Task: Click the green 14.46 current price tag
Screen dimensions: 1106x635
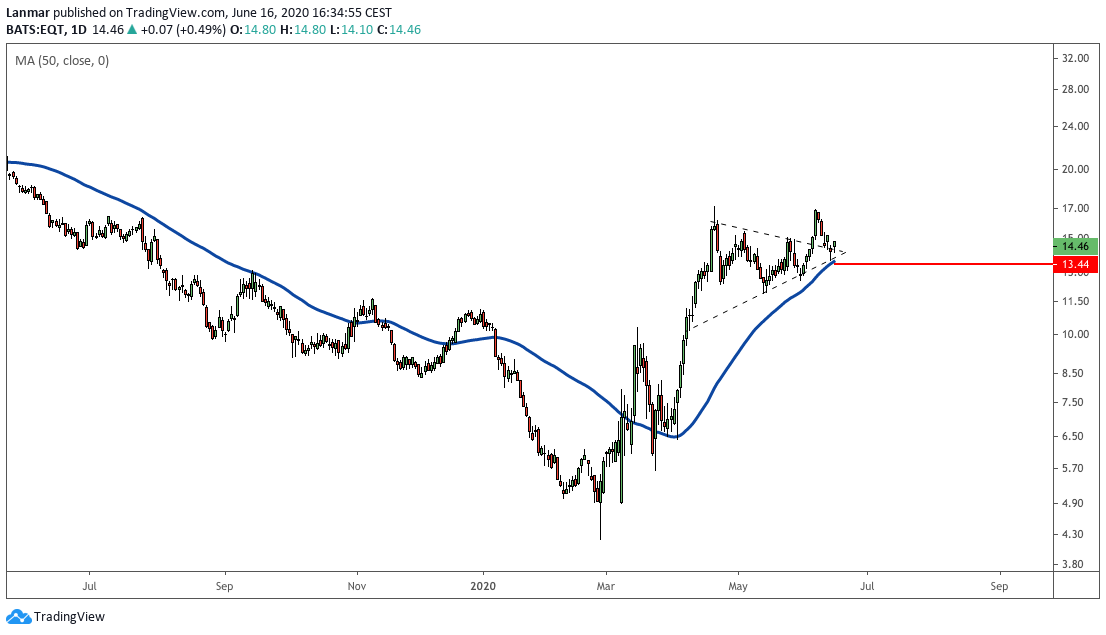Action: point(1076,246)
